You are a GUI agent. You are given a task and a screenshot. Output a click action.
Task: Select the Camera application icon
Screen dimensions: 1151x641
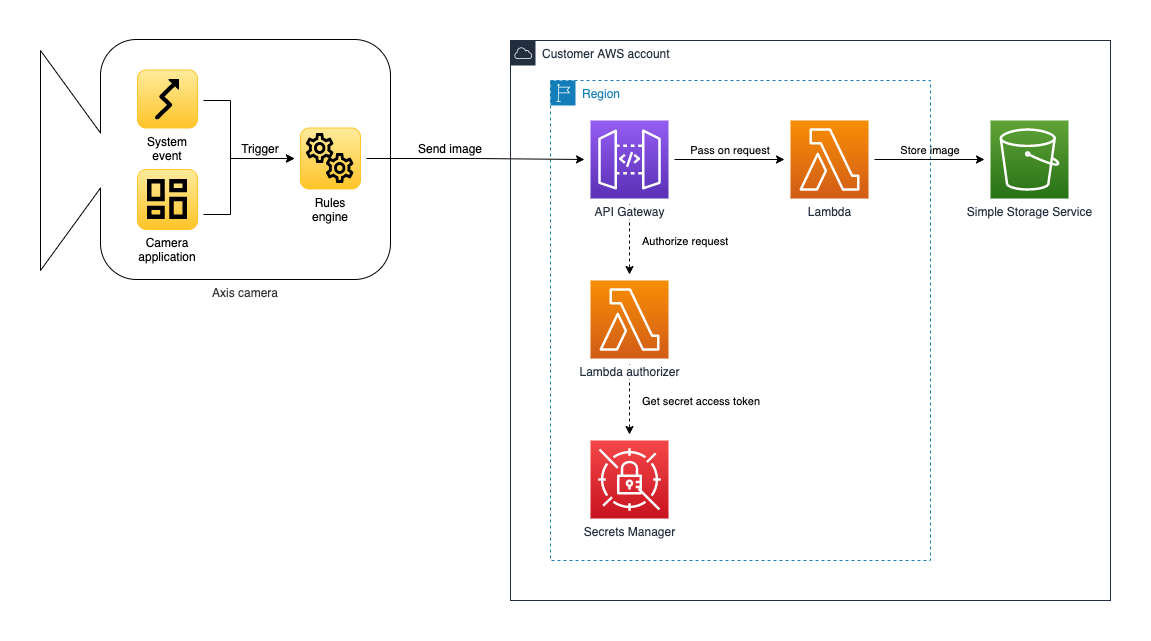(167, 200)
